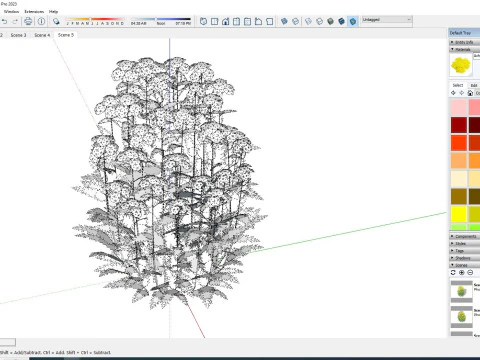Viewport: 480px width, 360px height.
Task: Select the Wireframe face style
Action: point(308,22)
